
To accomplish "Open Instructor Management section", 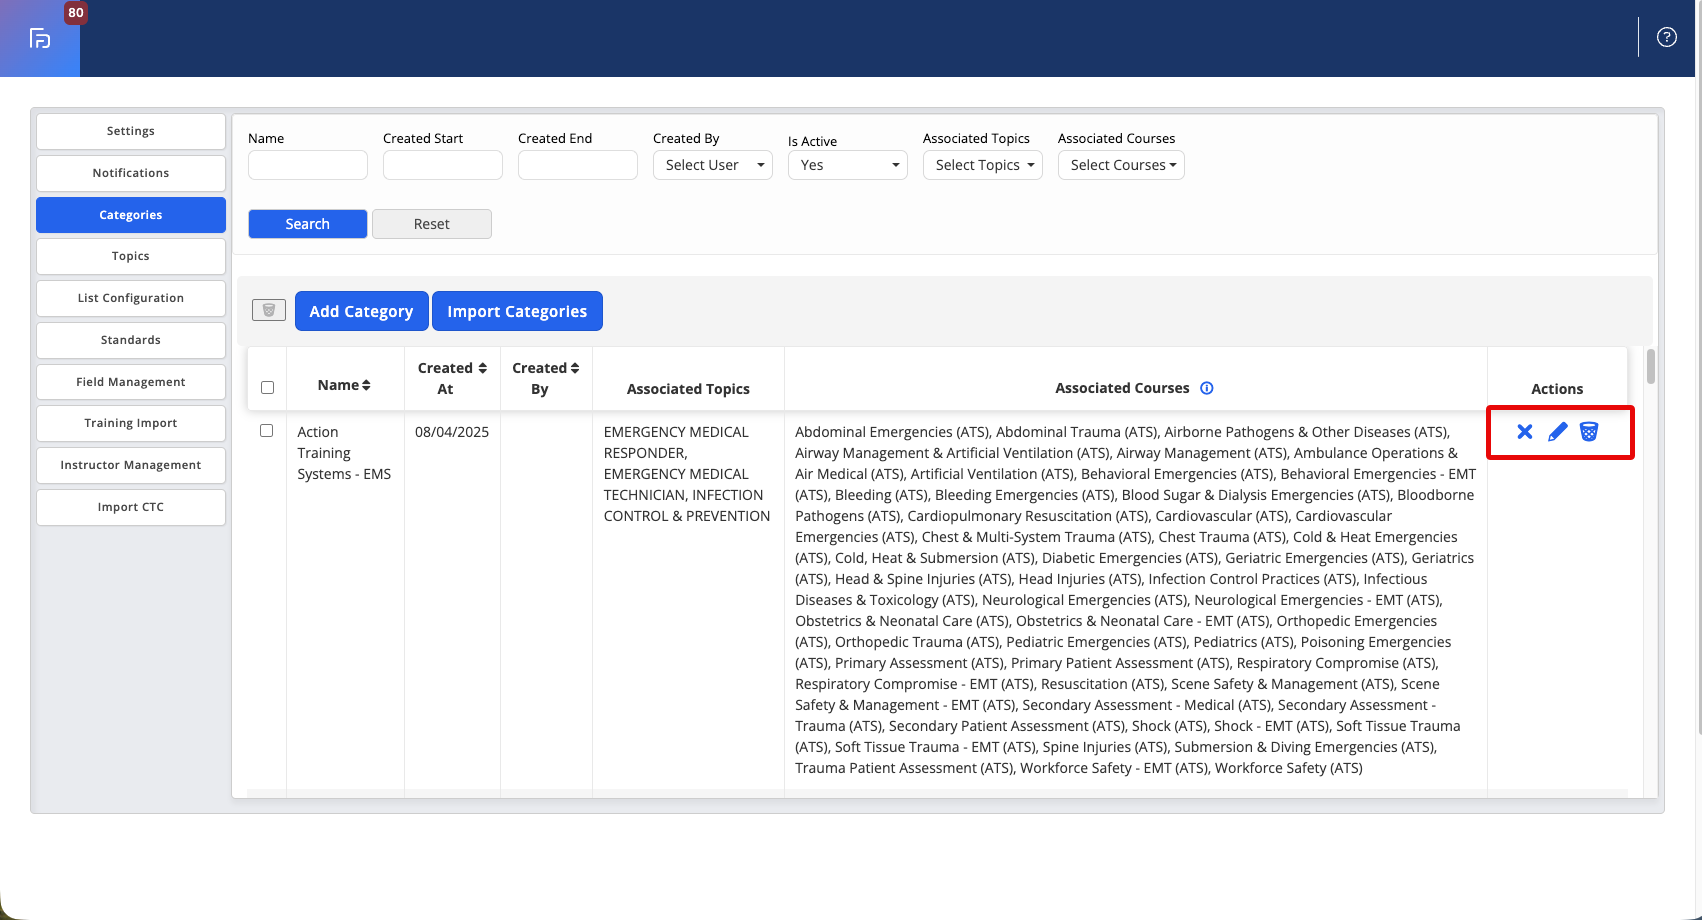I will click(x=131, y=465).
